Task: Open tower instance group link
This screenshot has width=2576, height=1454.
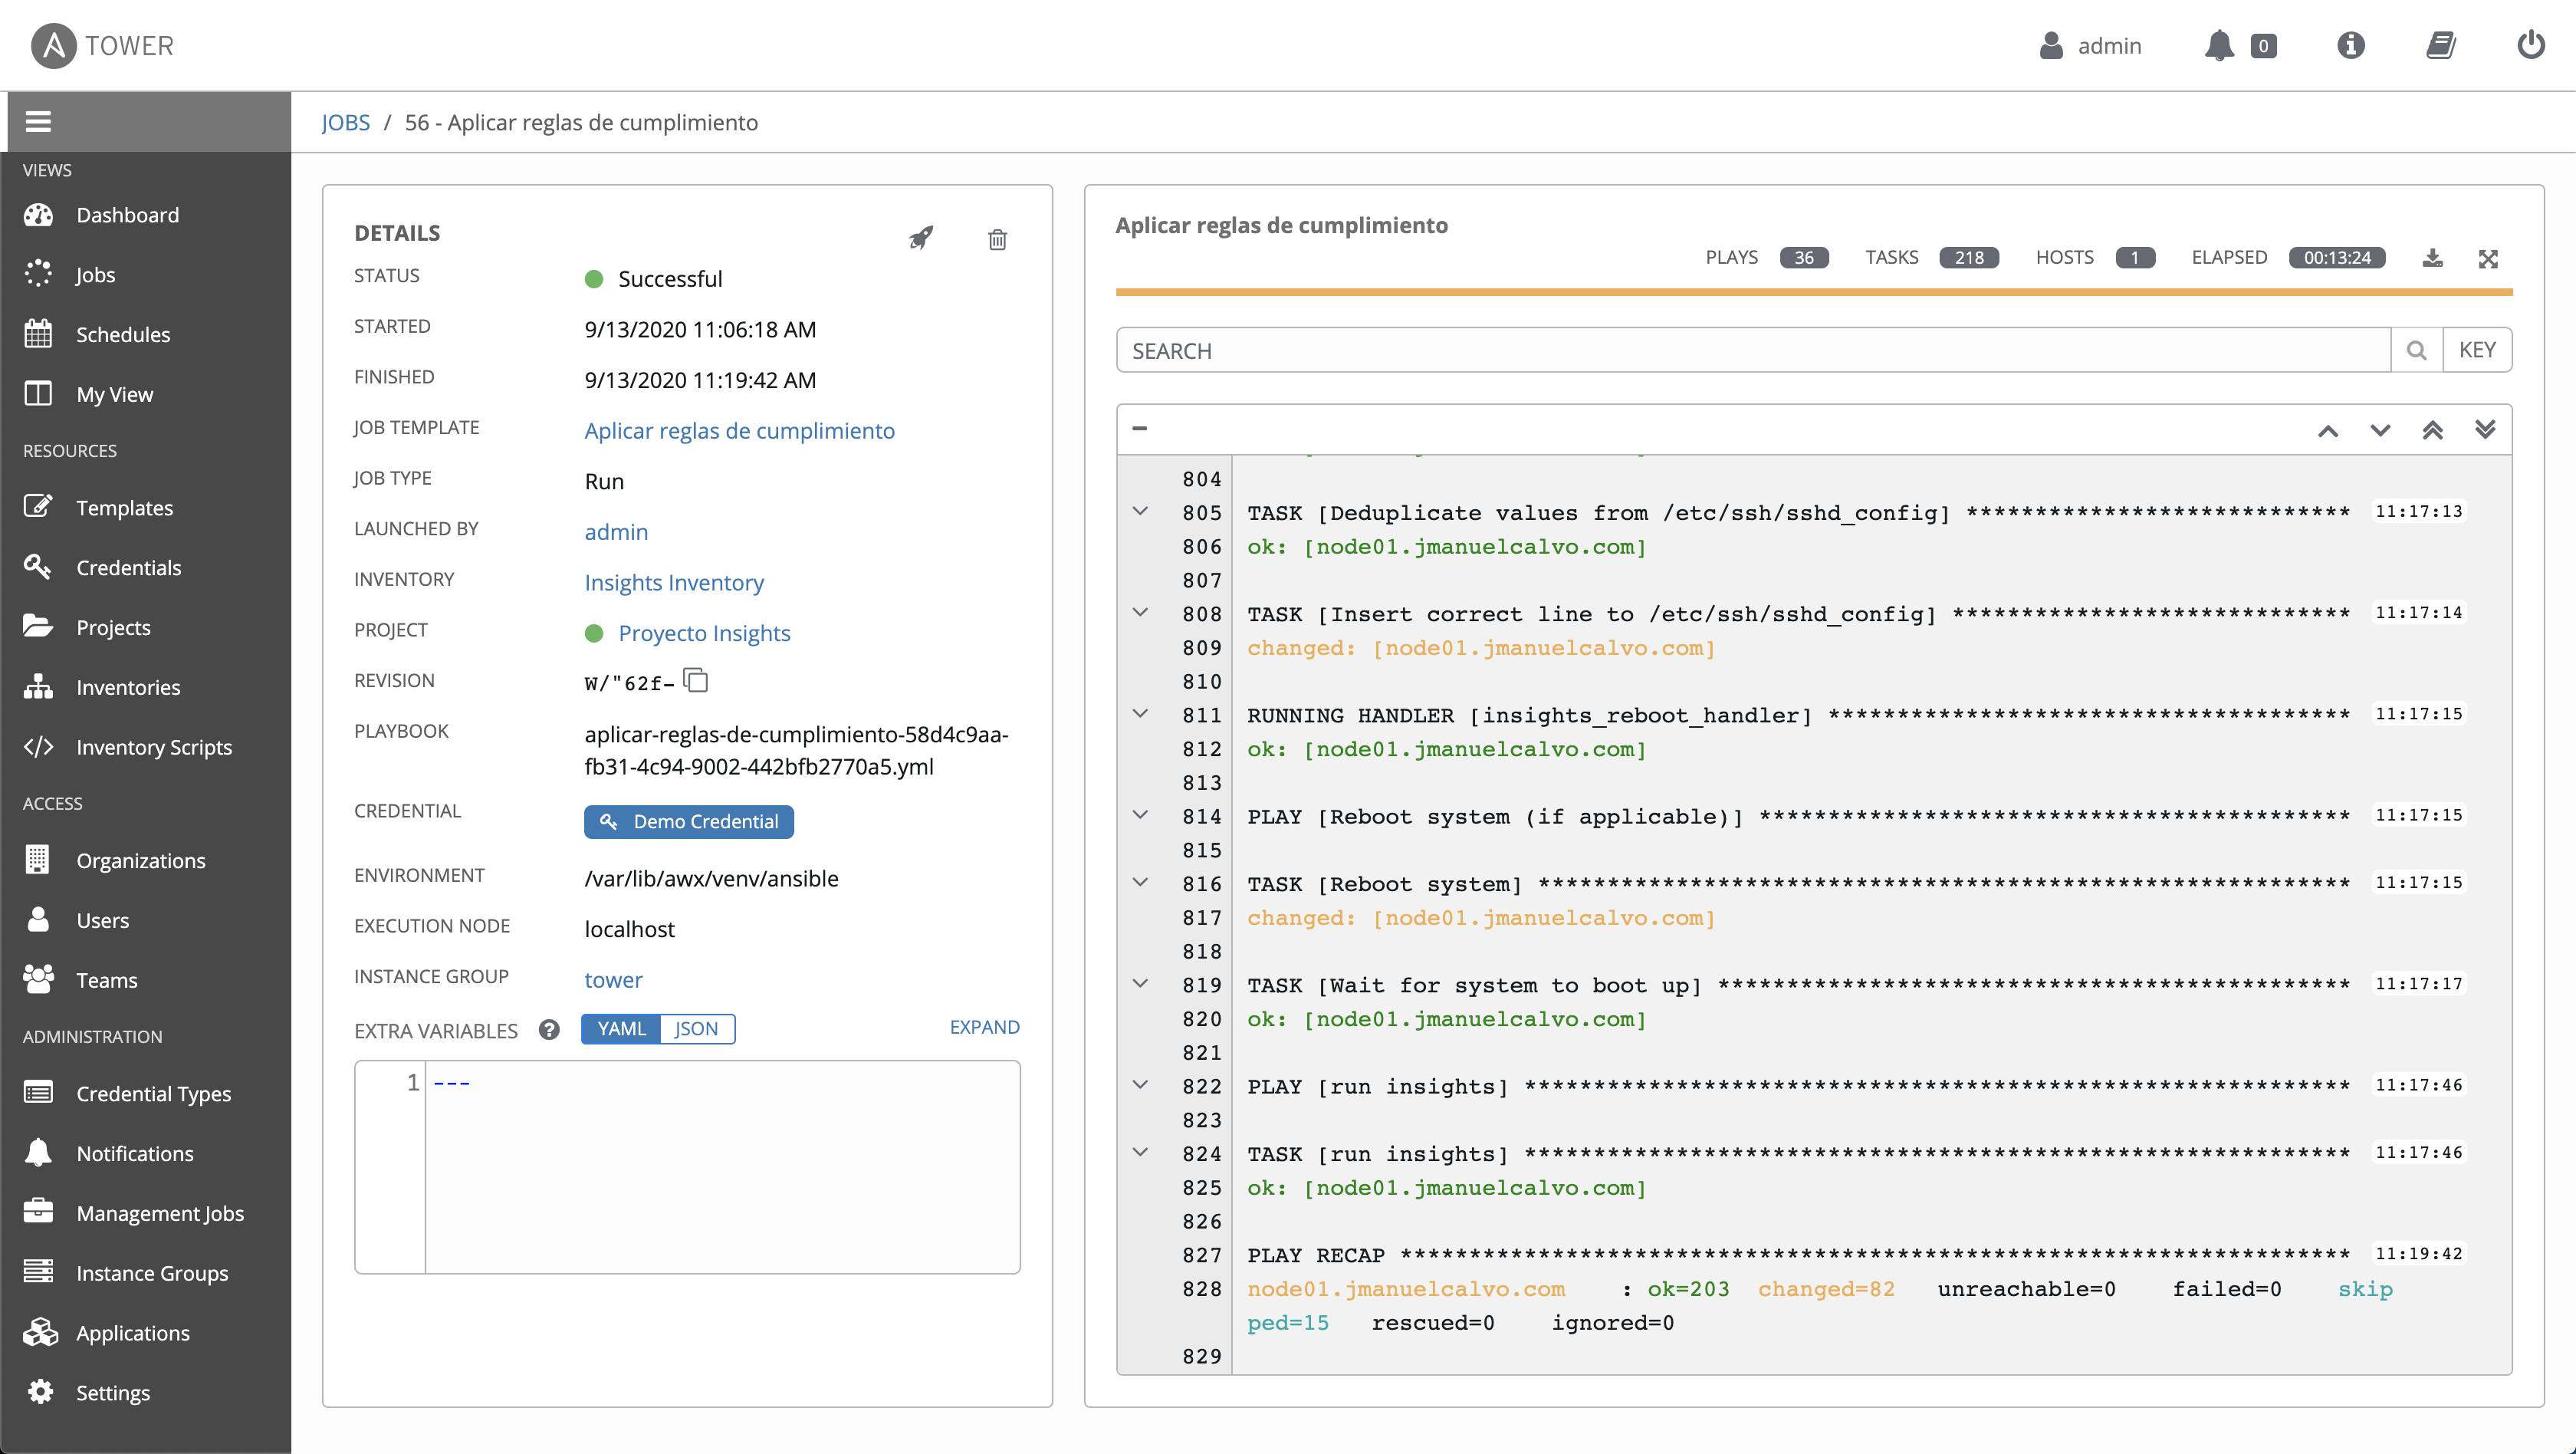Action: click(x=613, y=980)
